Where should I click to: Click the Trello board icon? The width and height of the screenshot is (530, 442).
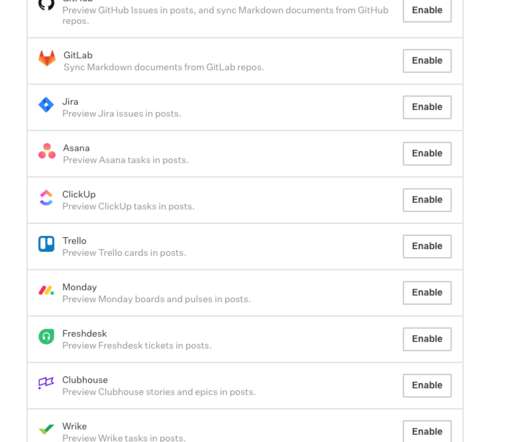[x=46, y=244]
